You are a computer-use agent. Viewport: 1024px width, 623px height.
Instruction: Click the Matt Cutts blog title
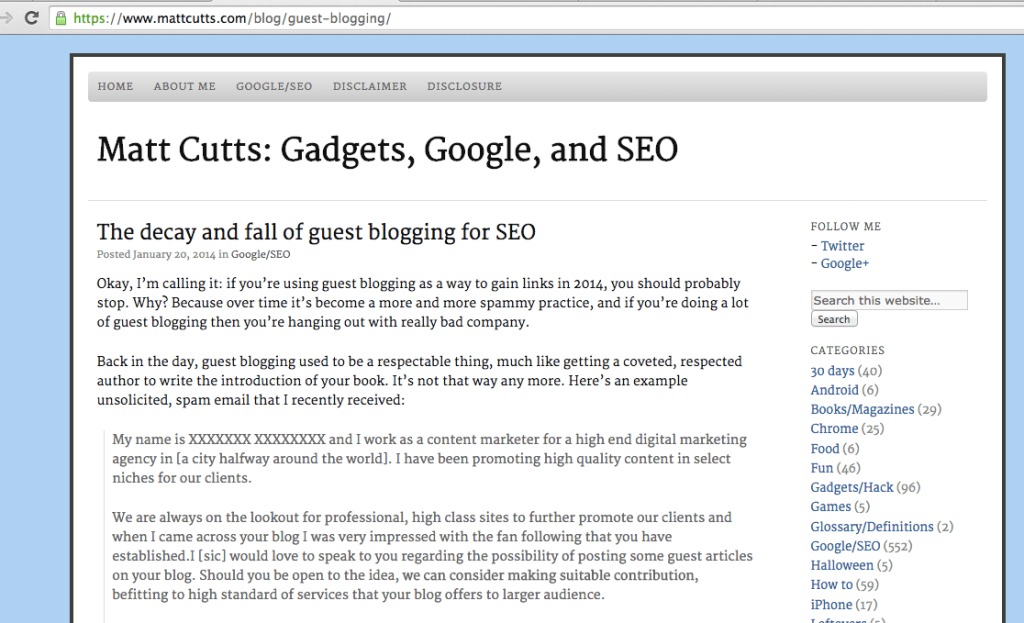387,150
